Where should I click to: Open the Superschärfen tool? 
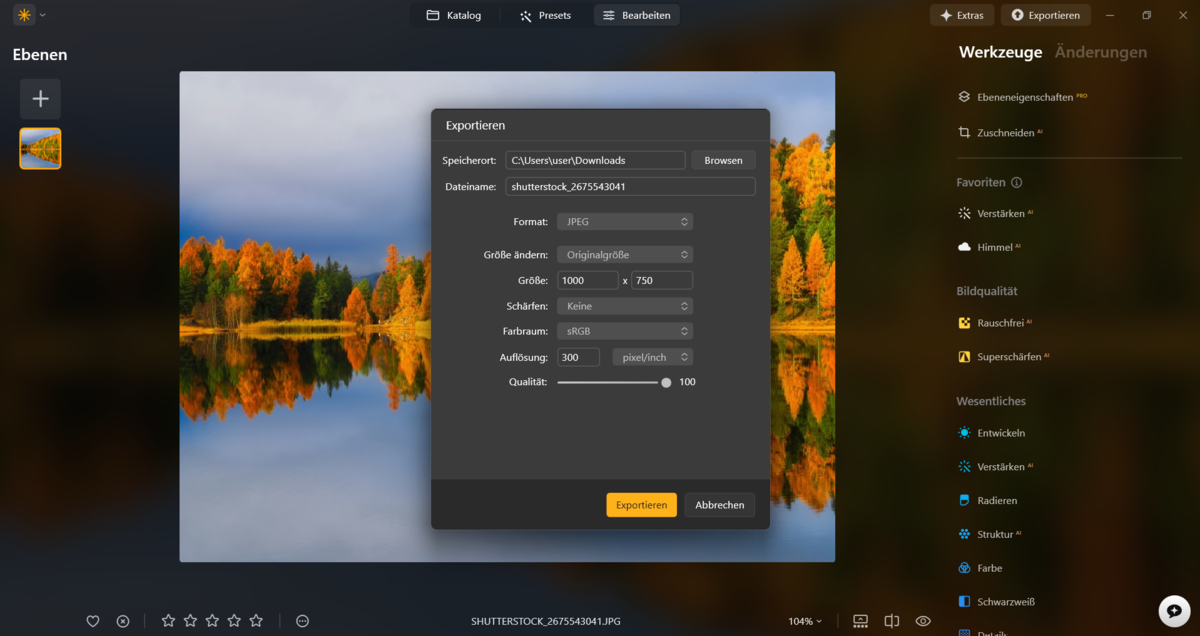point(1003,356)
